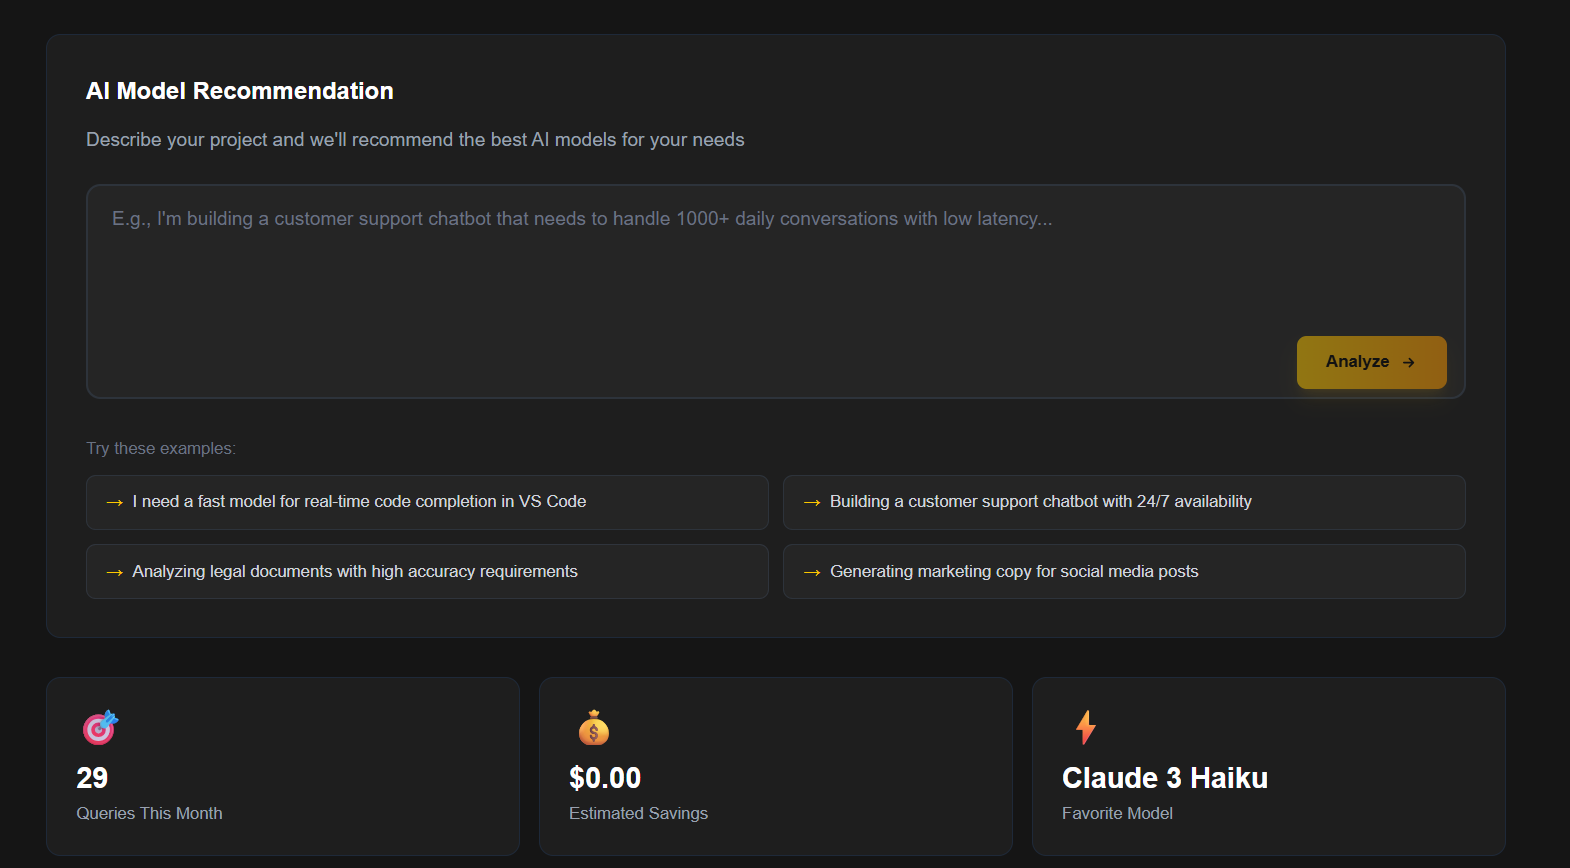Viewport: 1570px width, 868px height.
Task: Click arrow icon beside VS Code example
Action: [x=114, y=502]
